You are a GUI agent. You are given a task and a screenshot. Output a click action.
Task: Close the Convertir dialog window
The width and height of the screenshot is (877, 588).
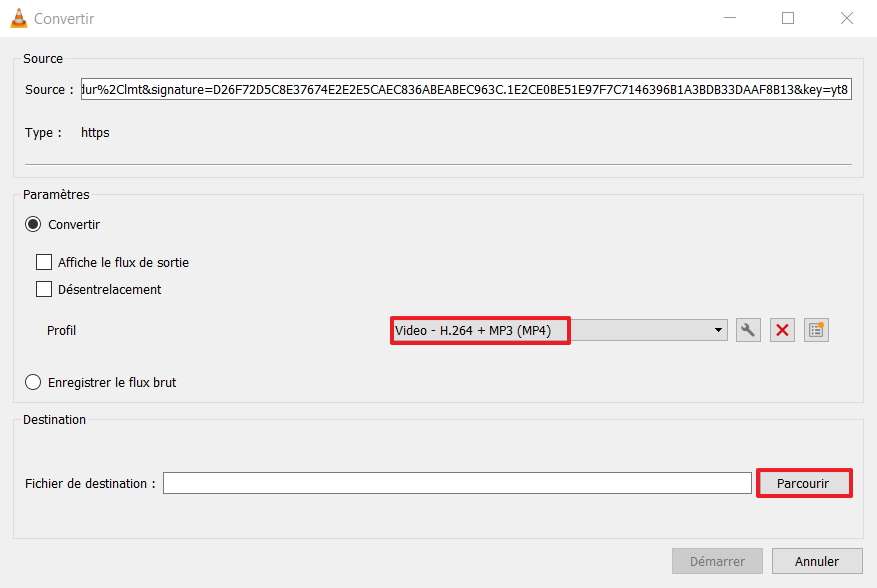click(847, 18)
